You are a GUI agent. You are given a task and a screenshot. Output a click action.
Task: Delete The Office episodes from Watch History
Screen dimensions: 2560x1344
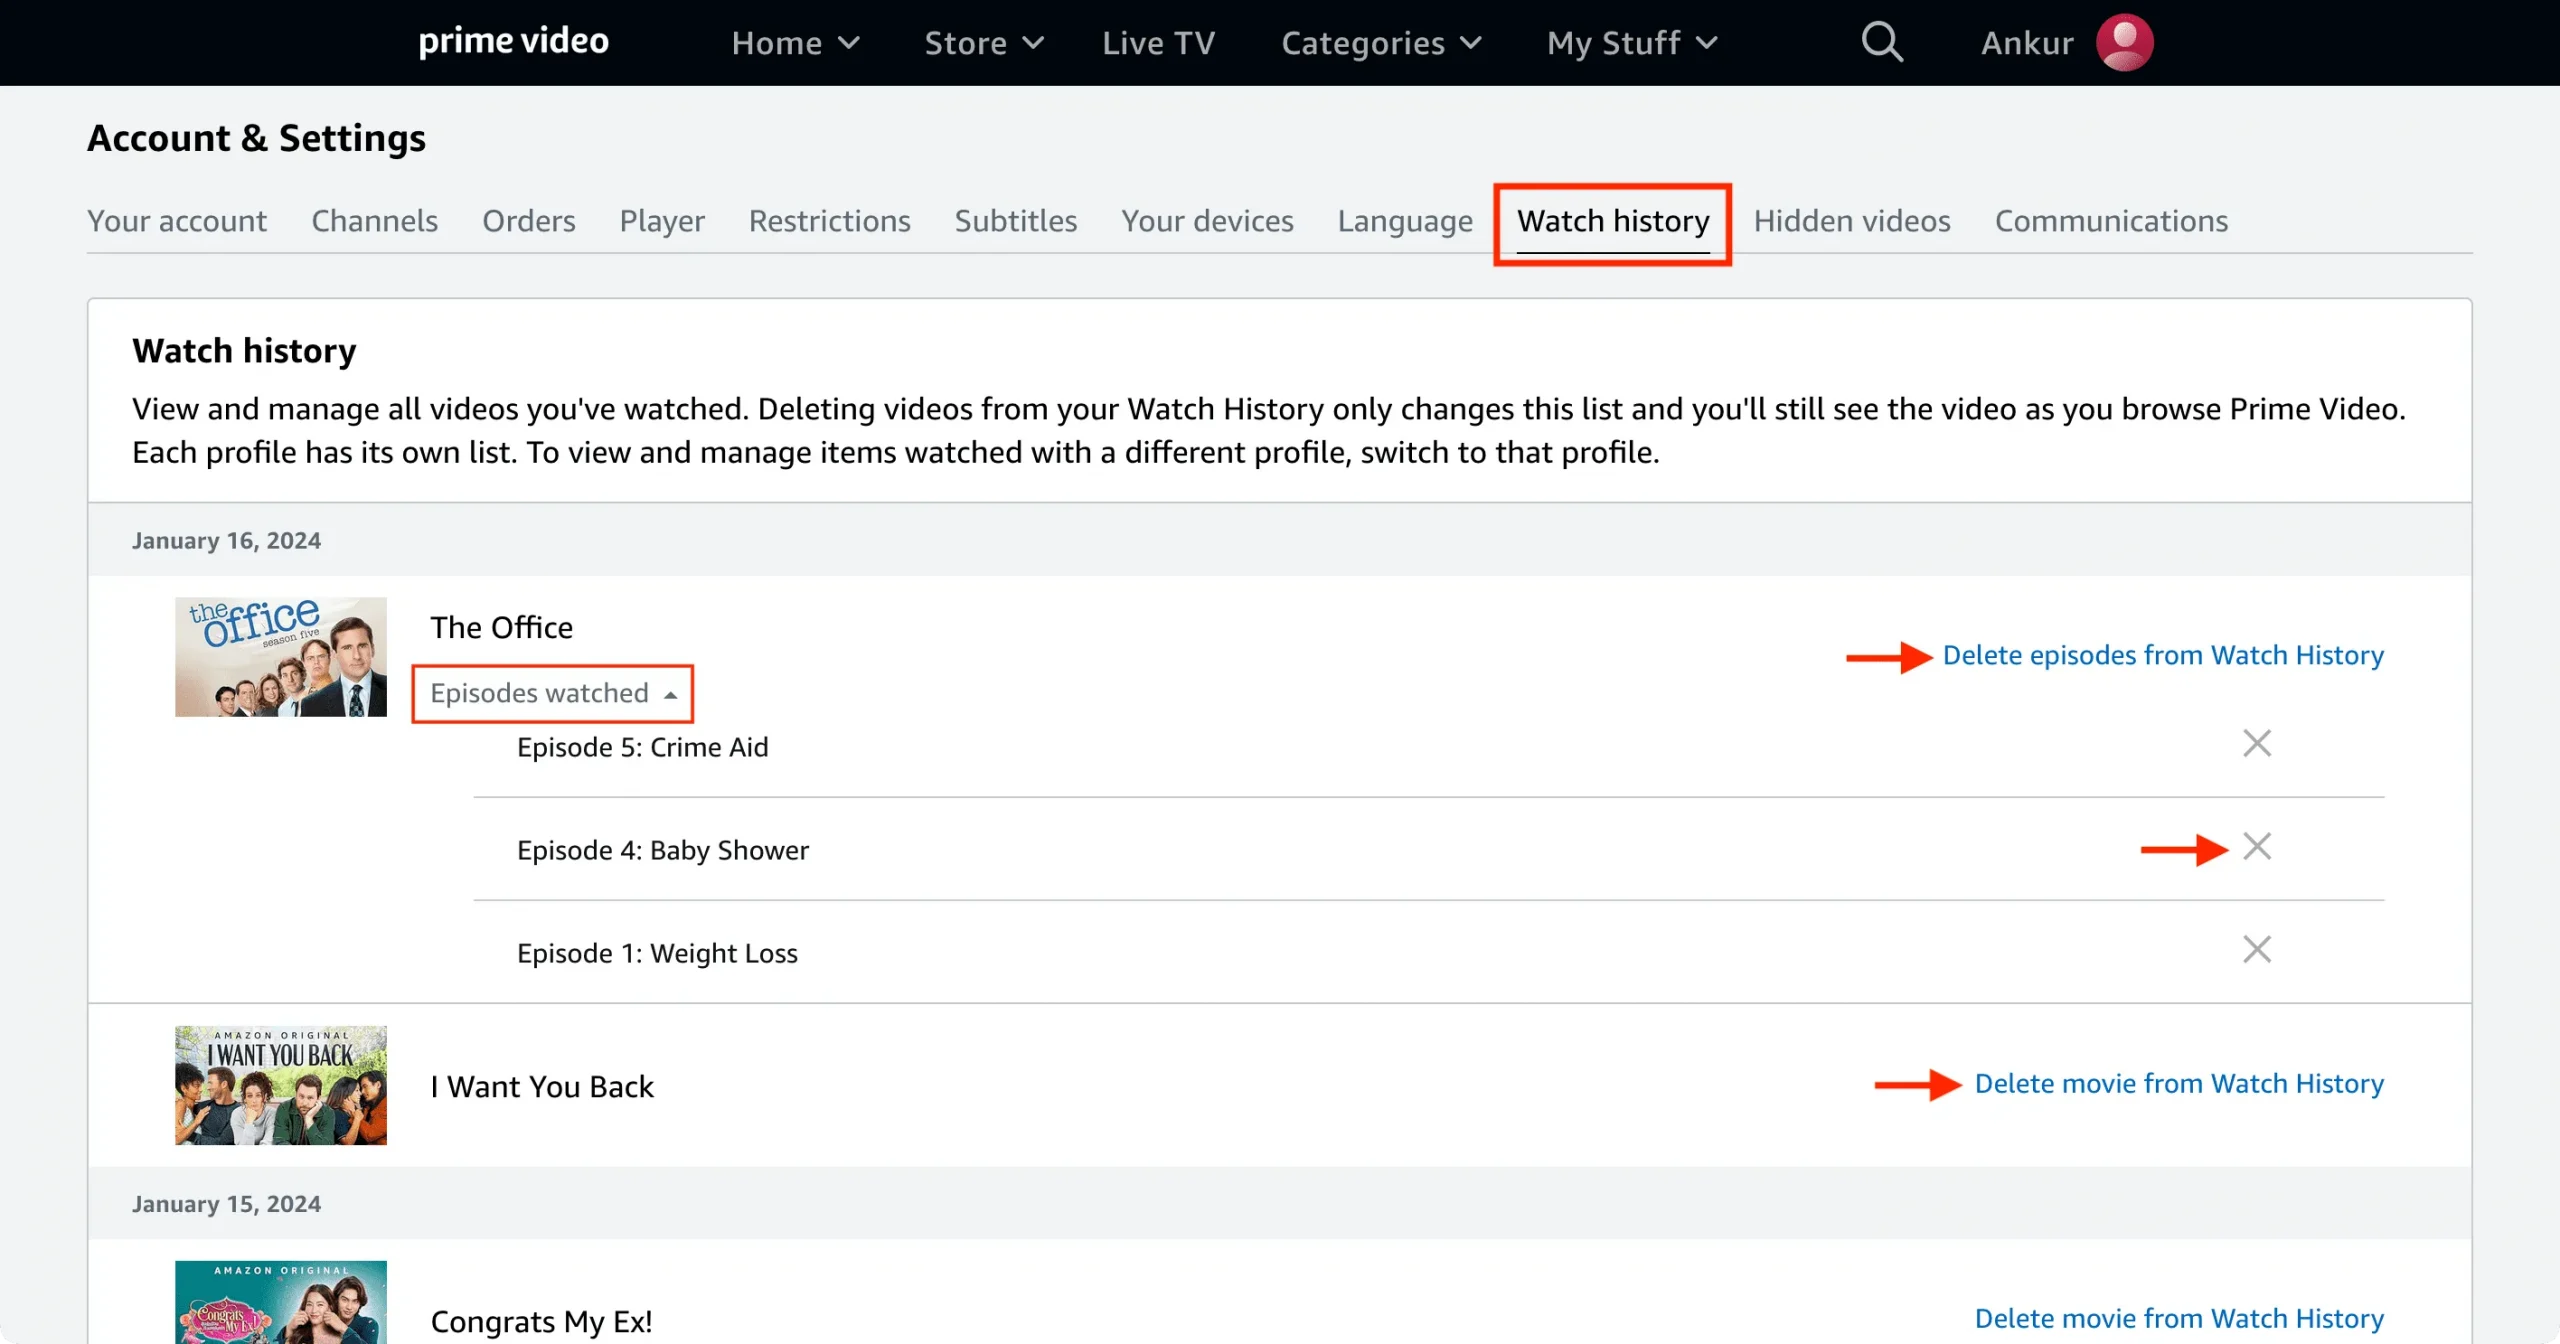click(2164, 655)
